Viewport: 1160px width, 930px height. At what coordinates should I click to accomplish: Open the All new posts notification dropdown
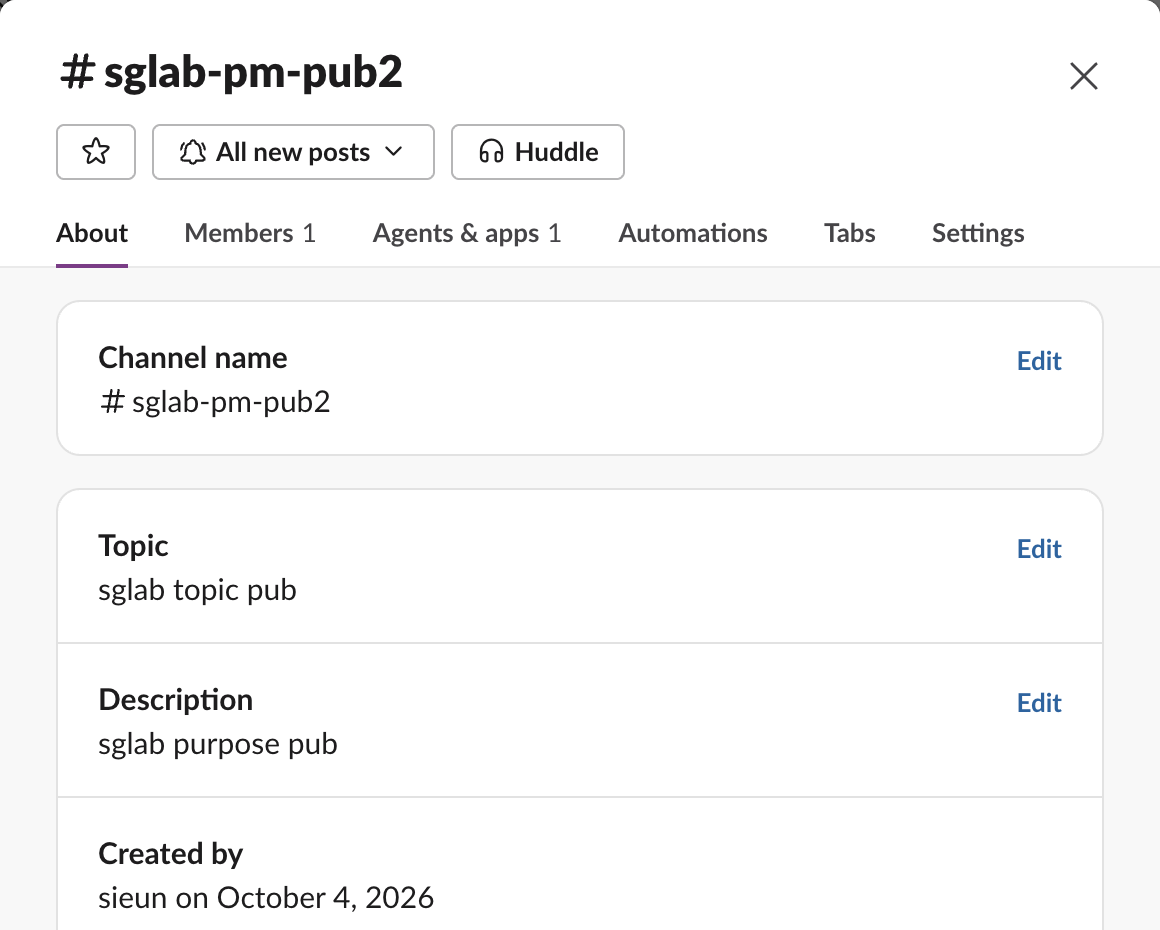point(293,152)
